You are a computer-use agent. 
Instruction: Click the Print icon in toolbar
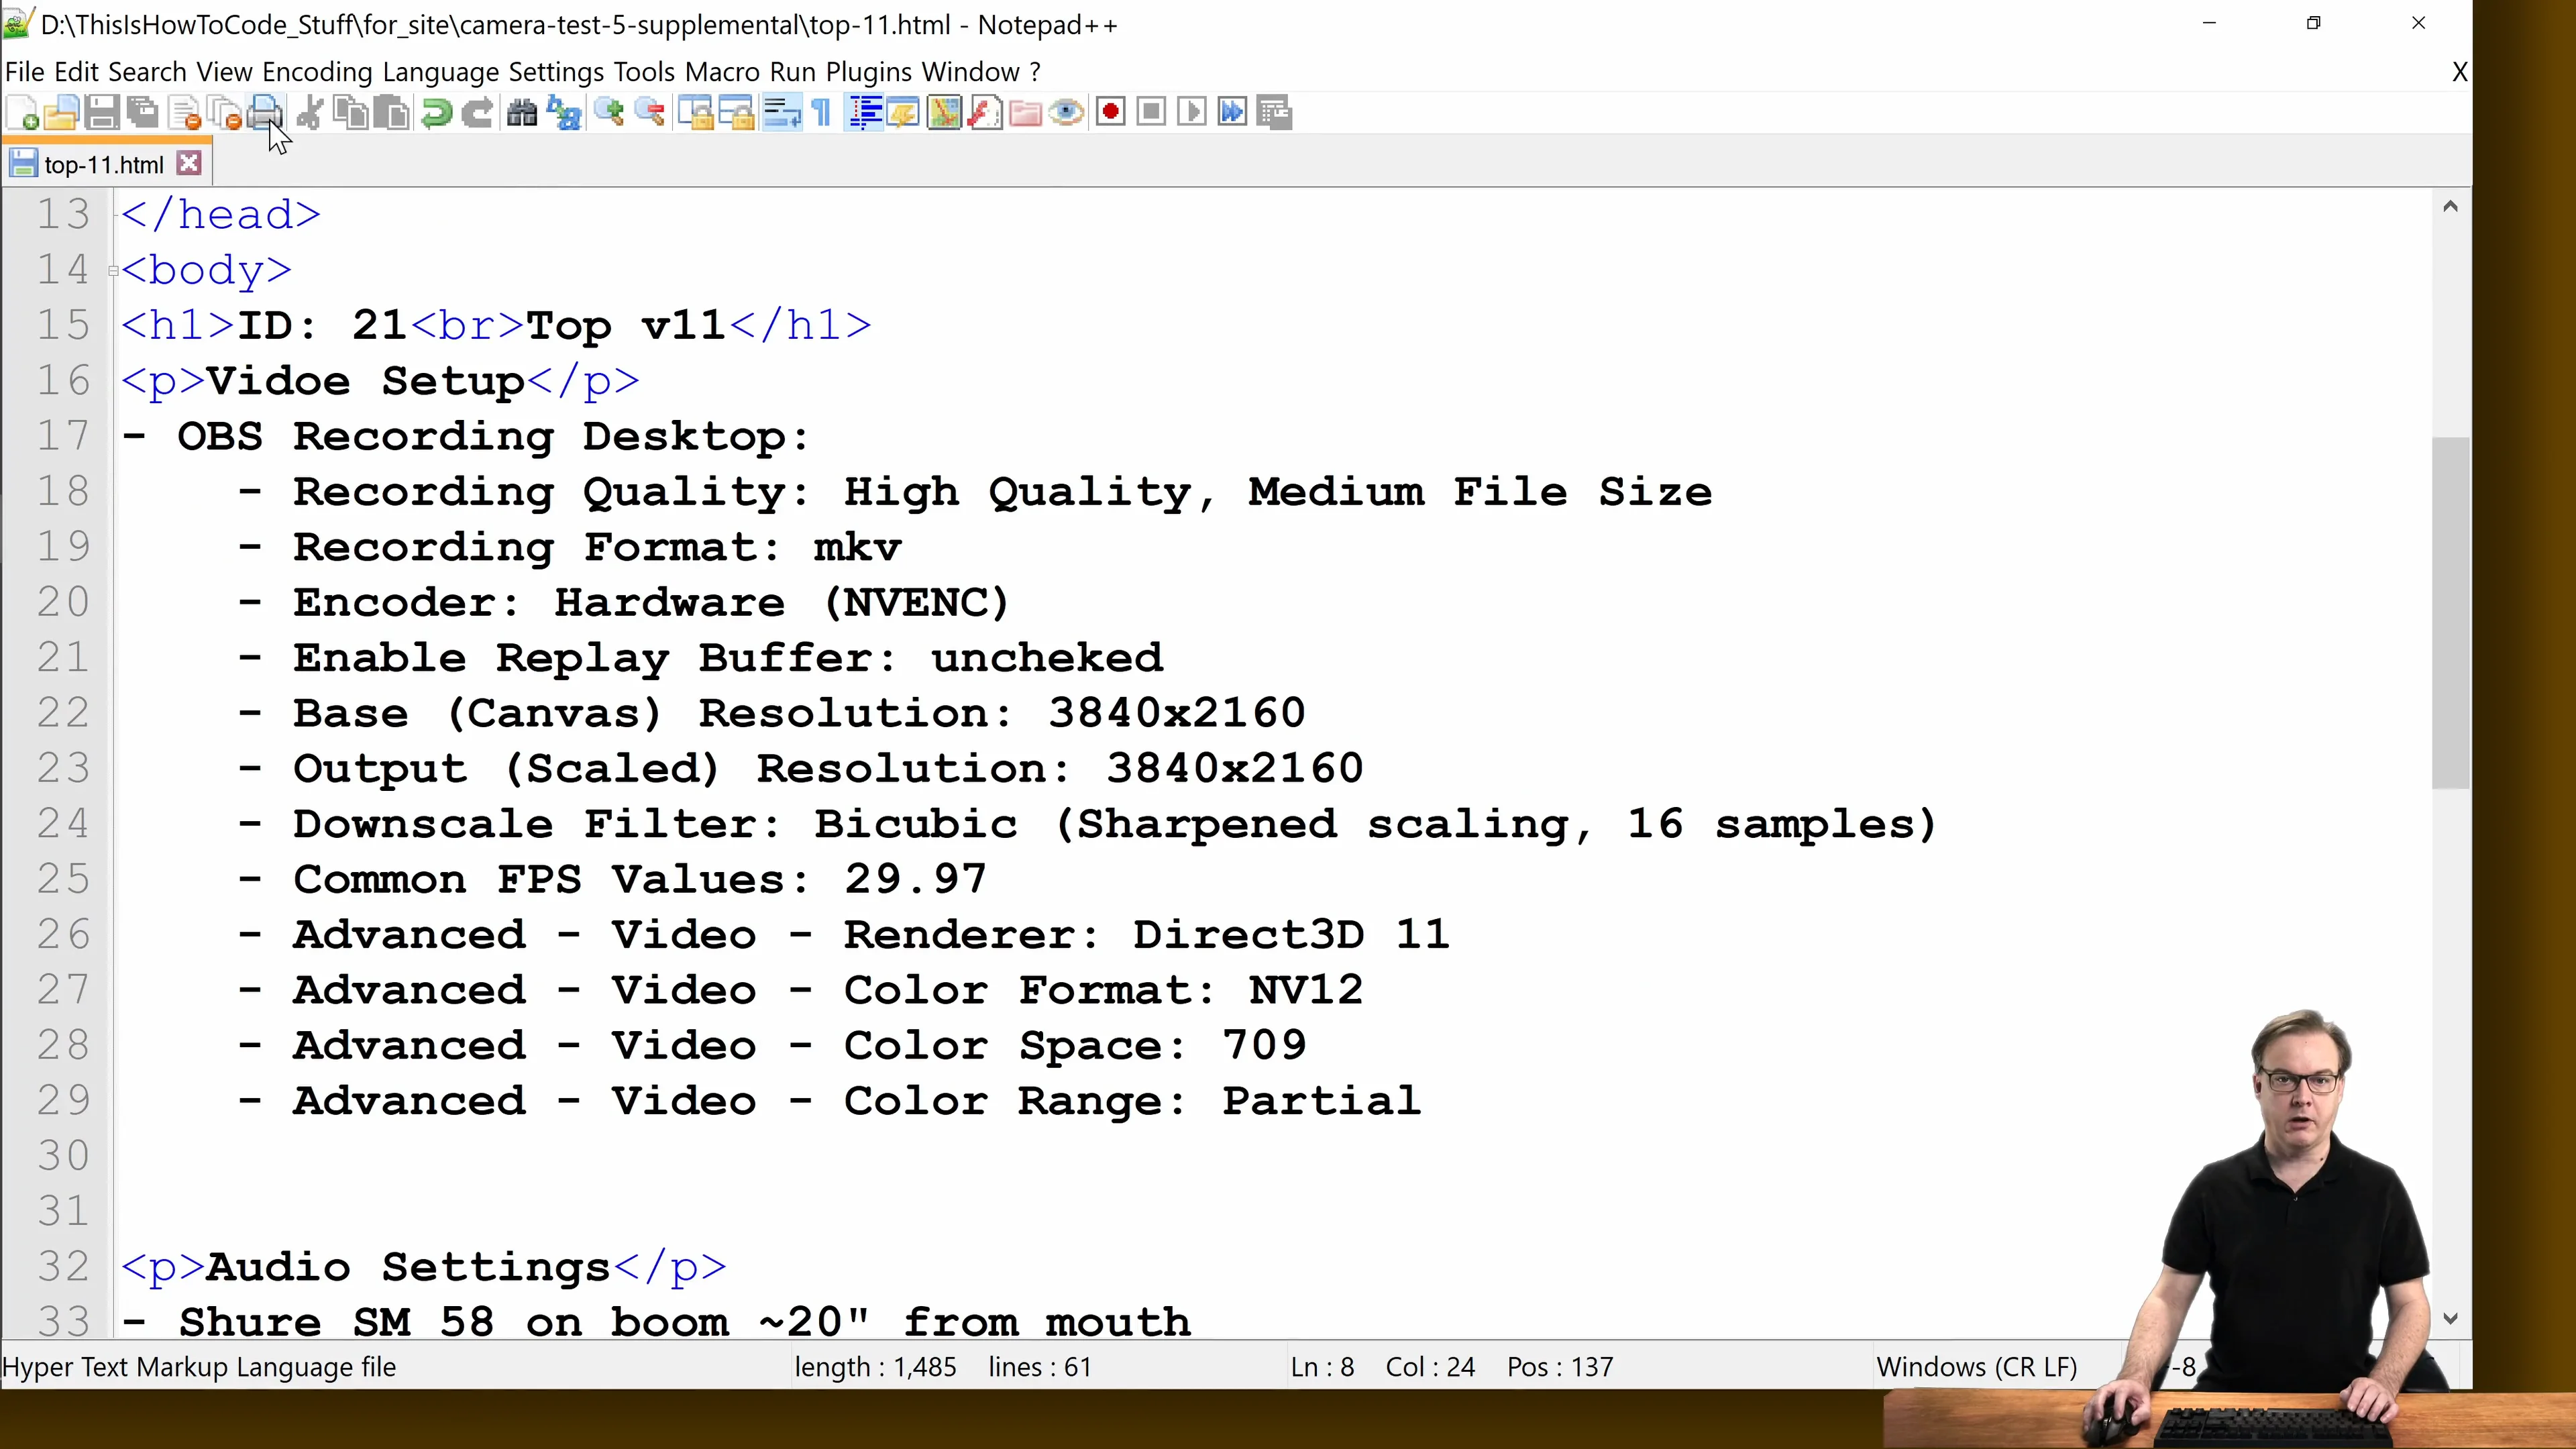click(x=265, y=112)
